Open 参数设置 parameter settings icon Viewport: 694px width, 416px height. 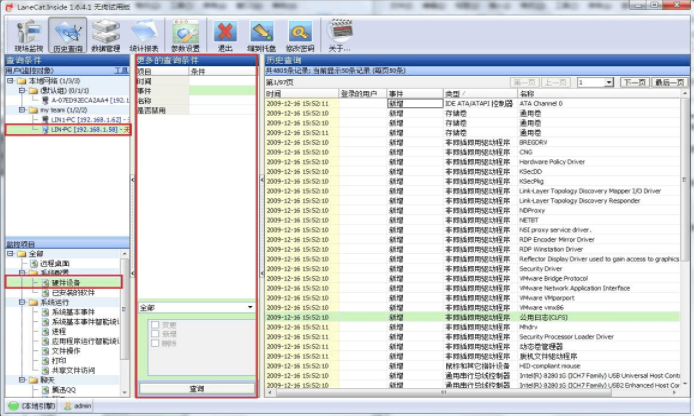tap(186, 34)
